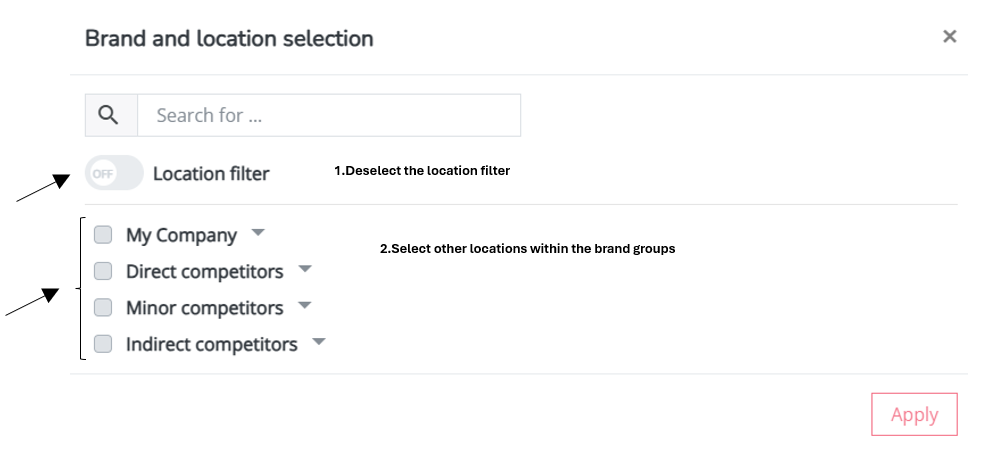The width and height of the screenshot is (990, 450).
Task: Click the magnifying glass search icon
Action: (109, 115)
